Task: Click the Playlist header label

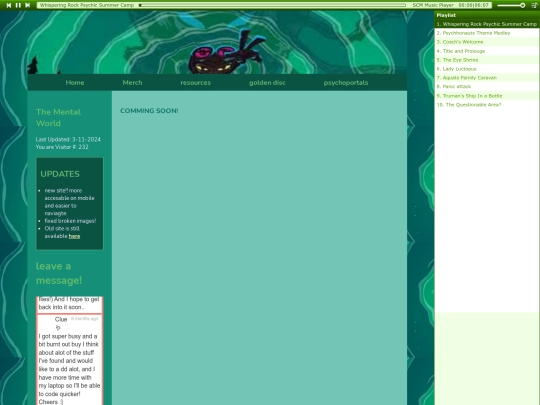Action: 446,15
